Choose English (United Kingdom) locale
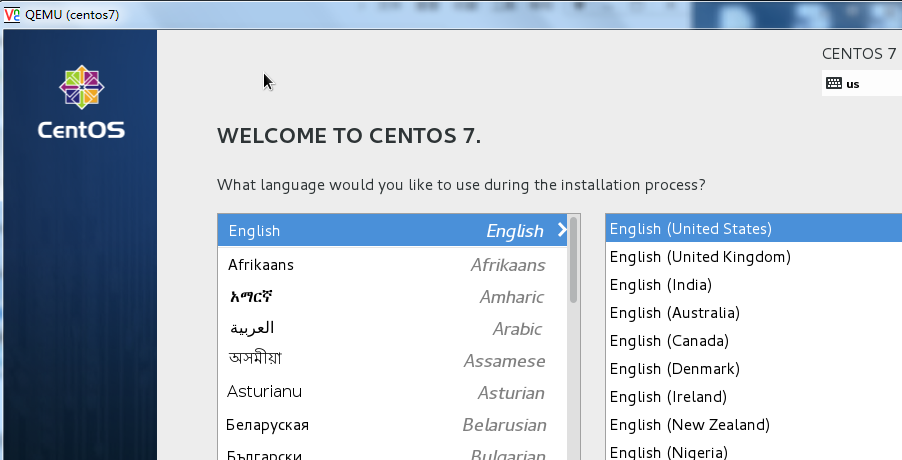The width and height of the screenshot is (902, 460). point(754,256)
